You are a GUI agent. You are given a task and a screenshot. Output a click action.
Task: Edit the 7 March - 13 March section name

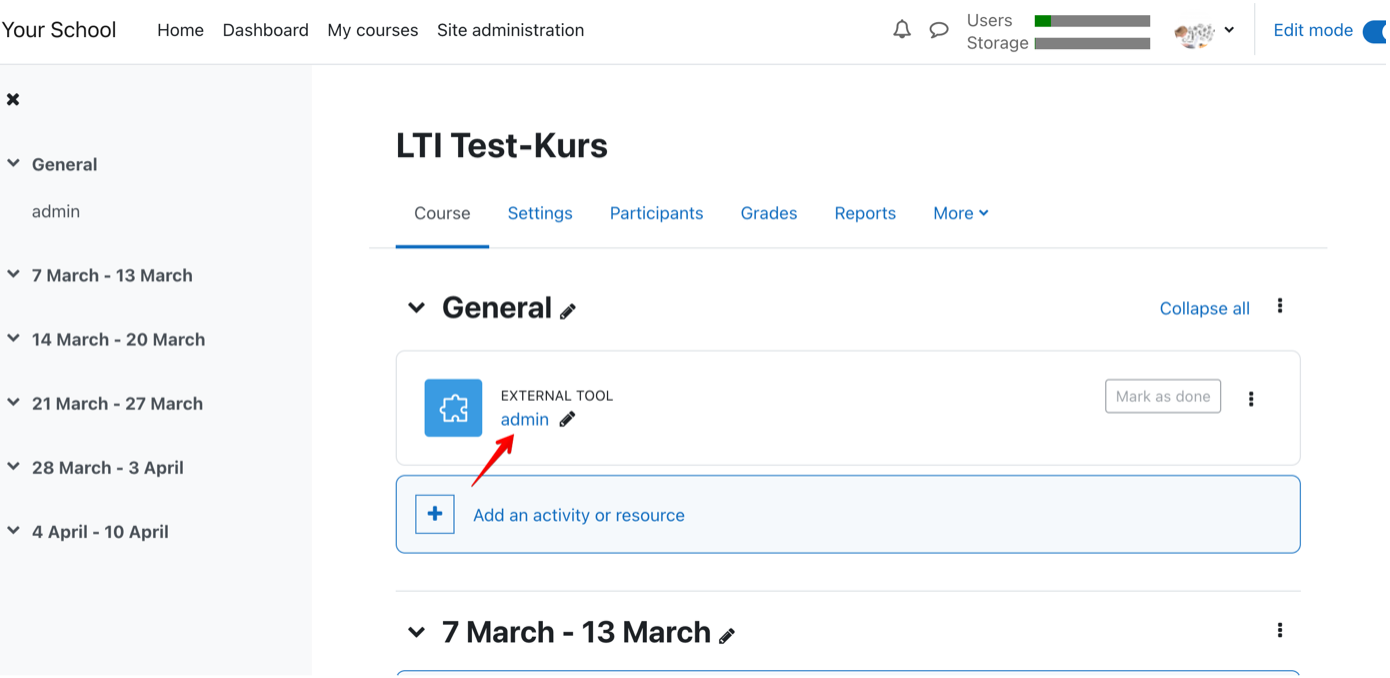coord(727,635)
